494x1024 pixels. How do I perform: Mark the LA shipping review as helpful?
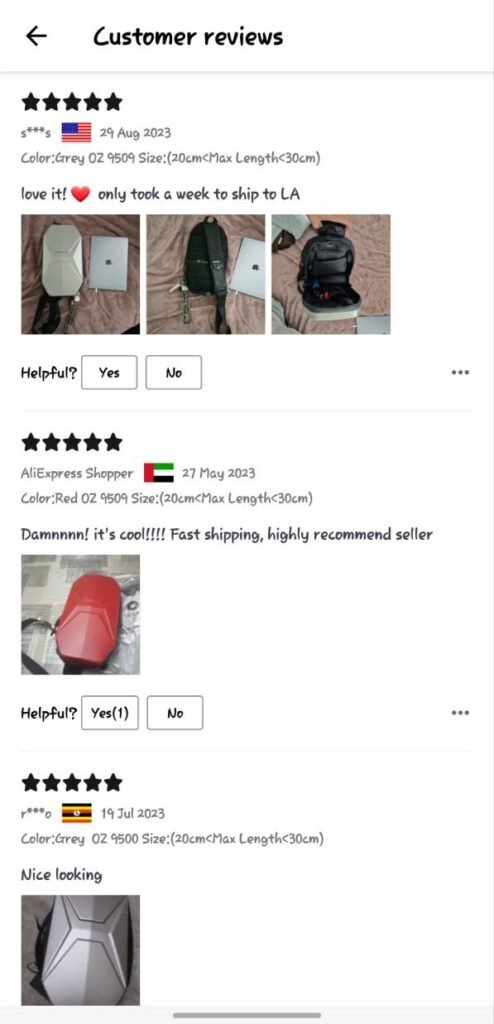[x=109, y=372]
